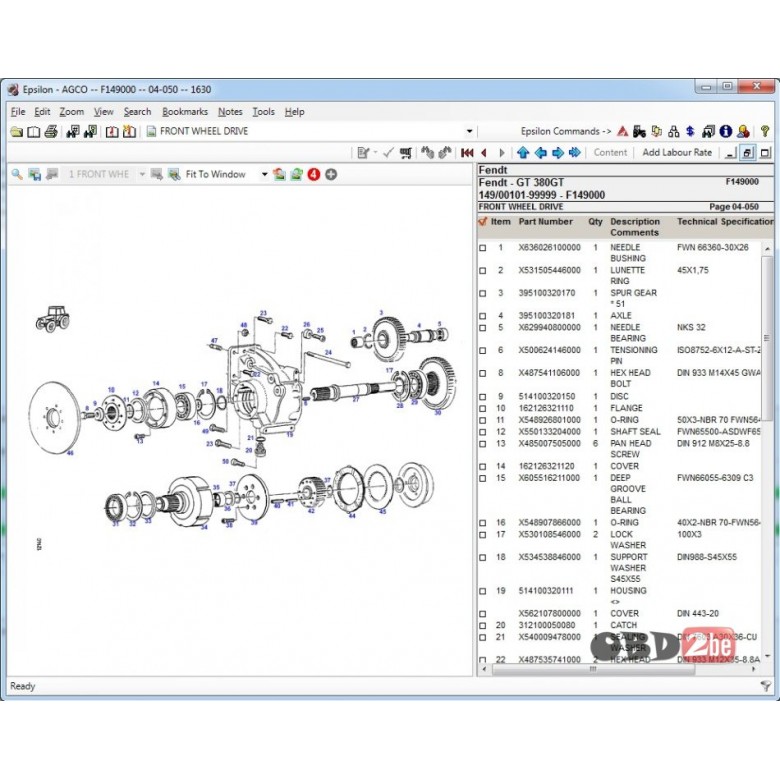Click the shopping cart icon
Image resolution: width=780 pixels, height=780 pixels.
(406, 153)
